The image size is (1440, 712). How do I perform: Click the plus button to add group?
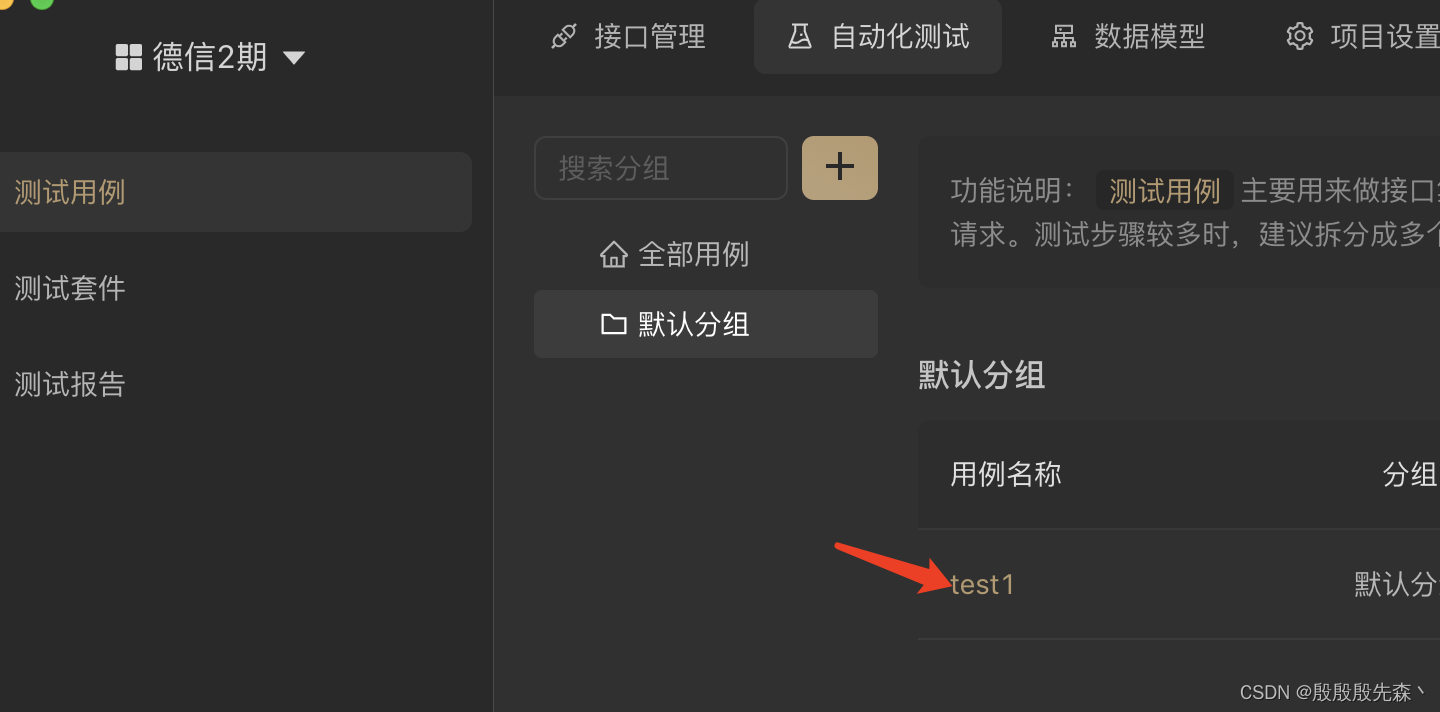click(x=840, y=168)
